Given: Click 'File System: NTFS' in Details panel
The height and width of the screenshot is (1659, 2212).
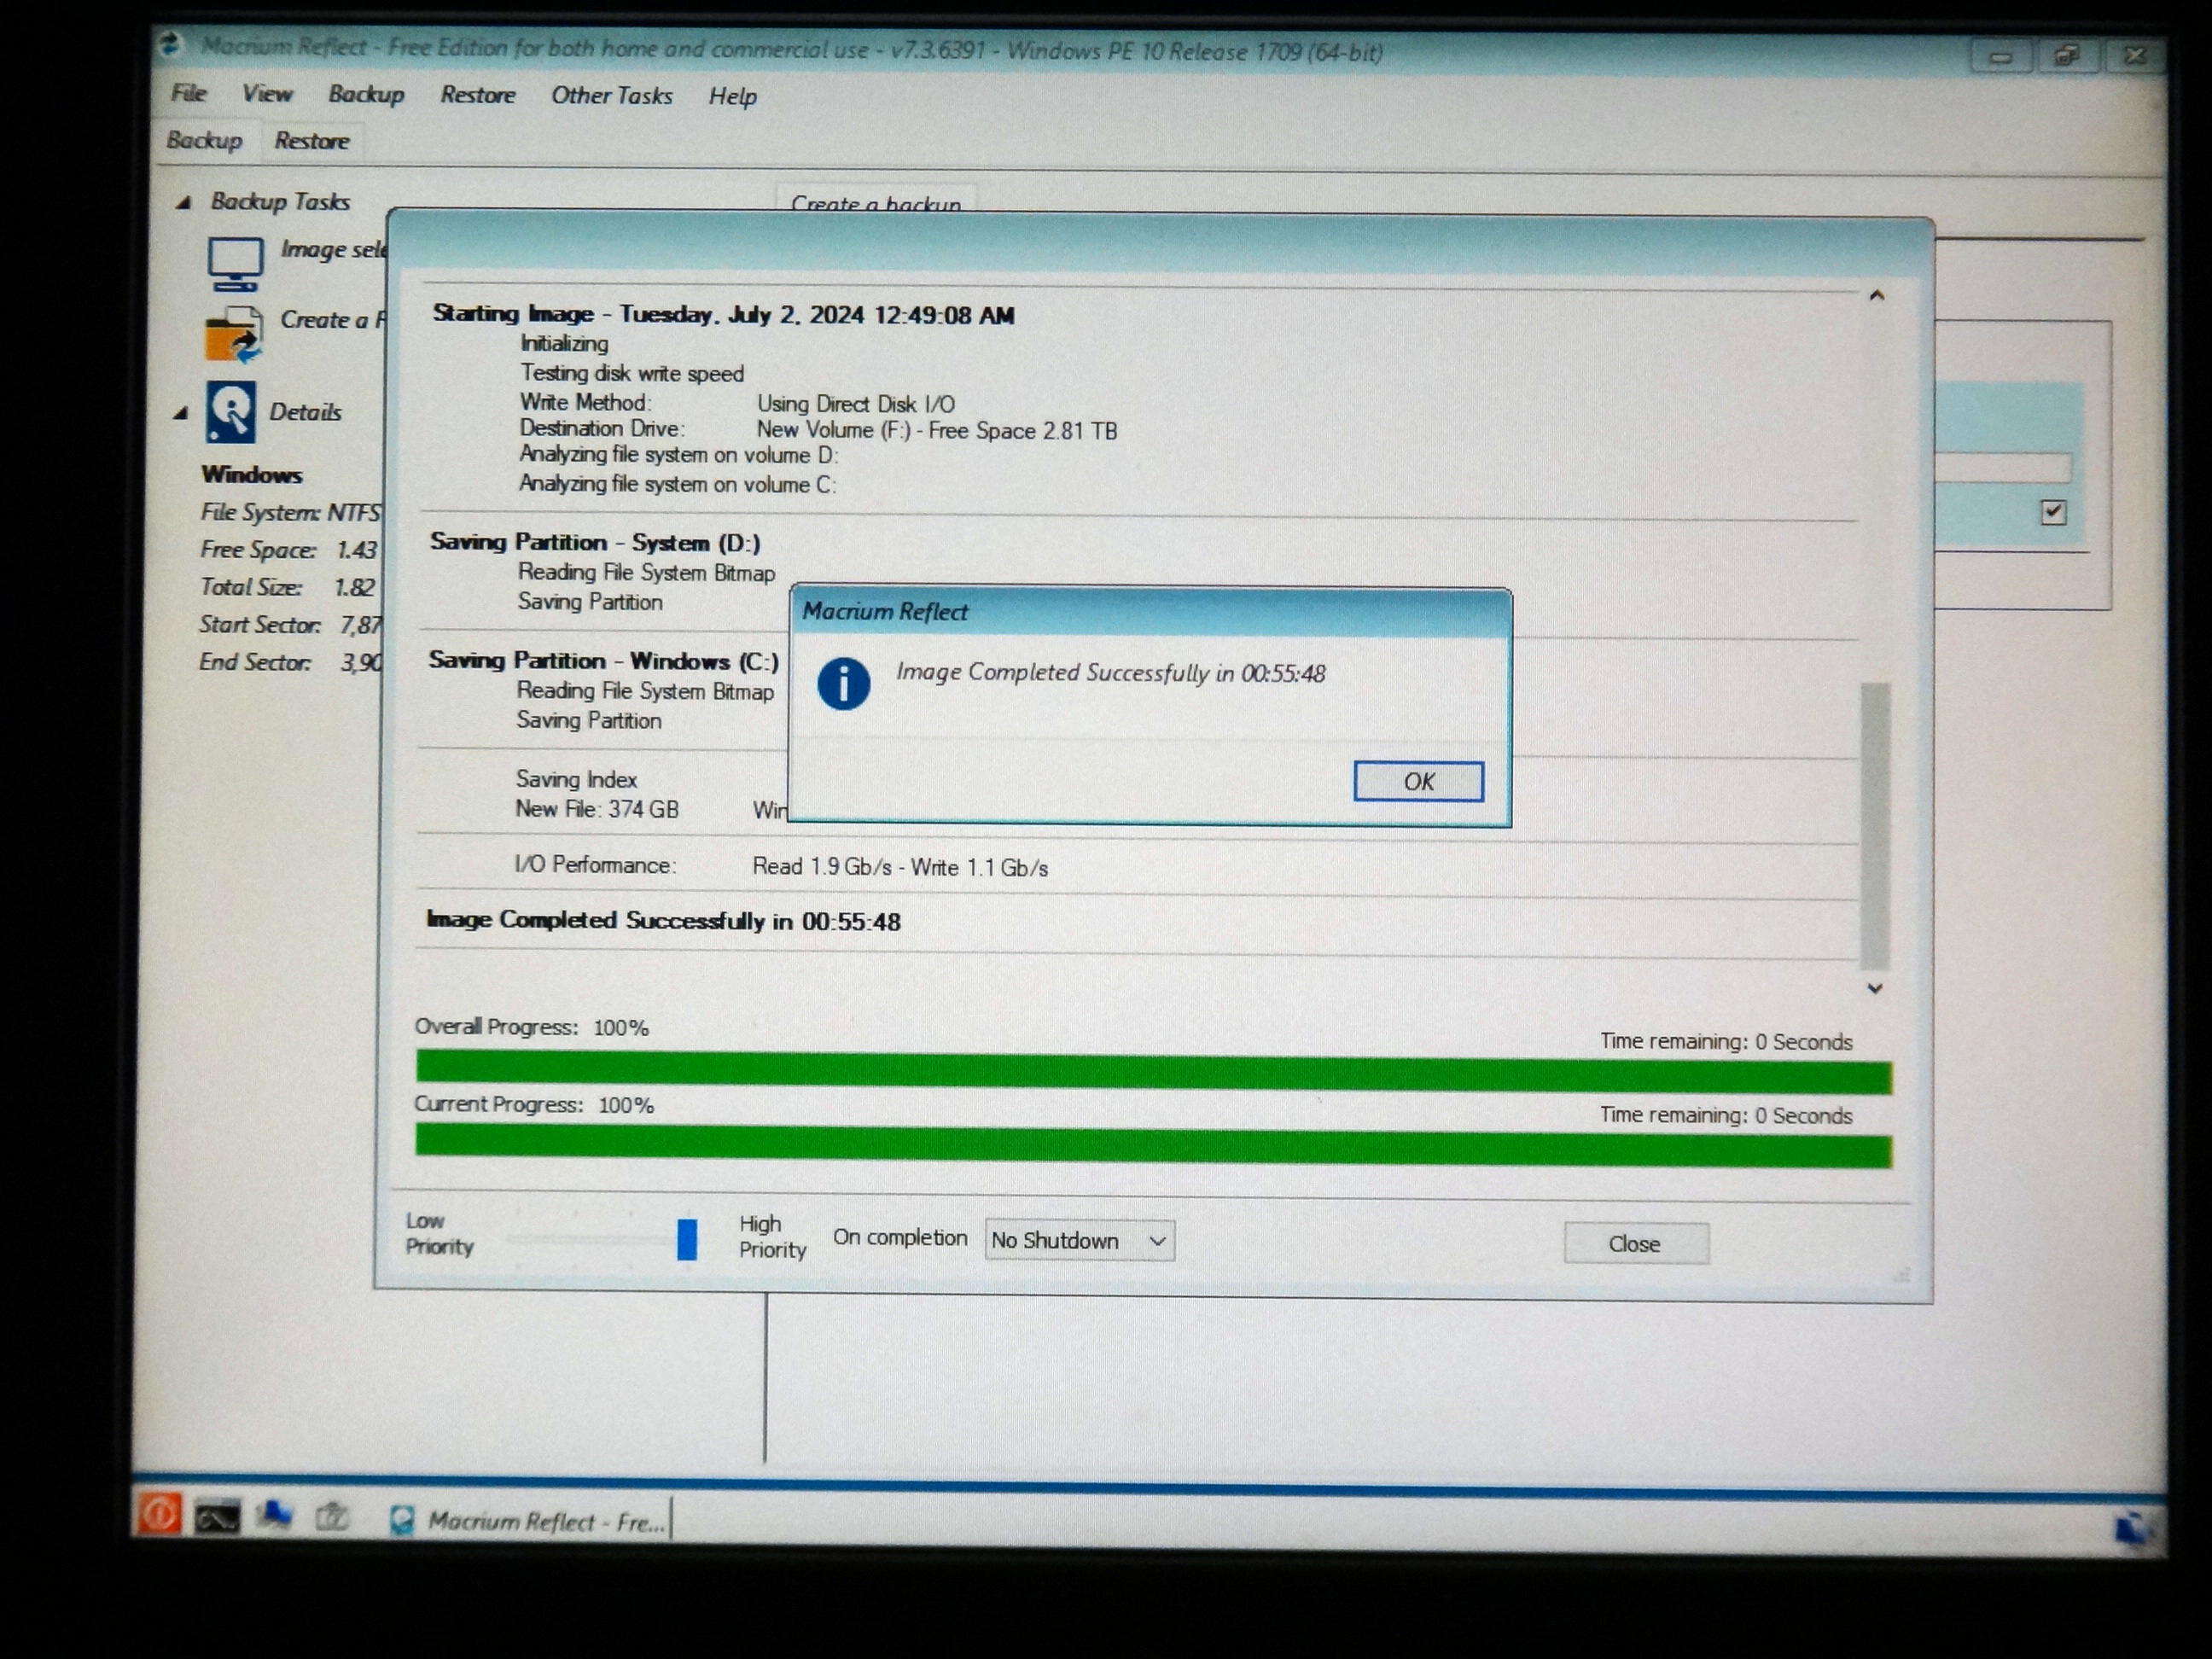Looking at the screenshot, I should (x=290, y=512).
